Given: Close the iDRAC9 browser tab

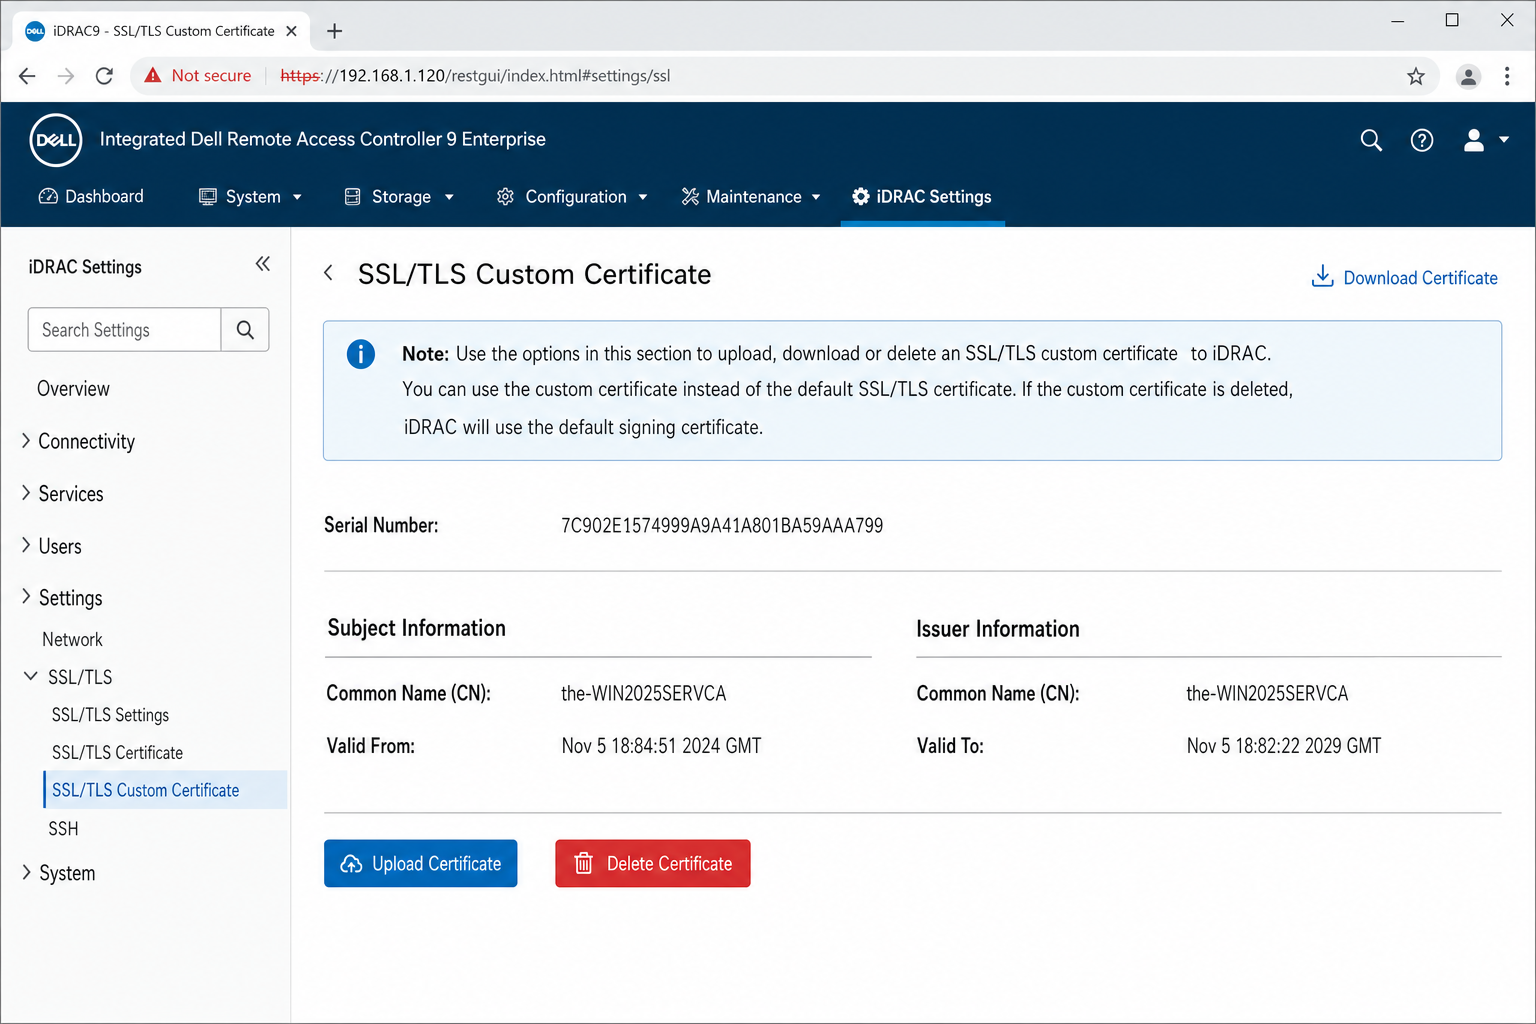Looking at the screenshot, I should [291, 31].
